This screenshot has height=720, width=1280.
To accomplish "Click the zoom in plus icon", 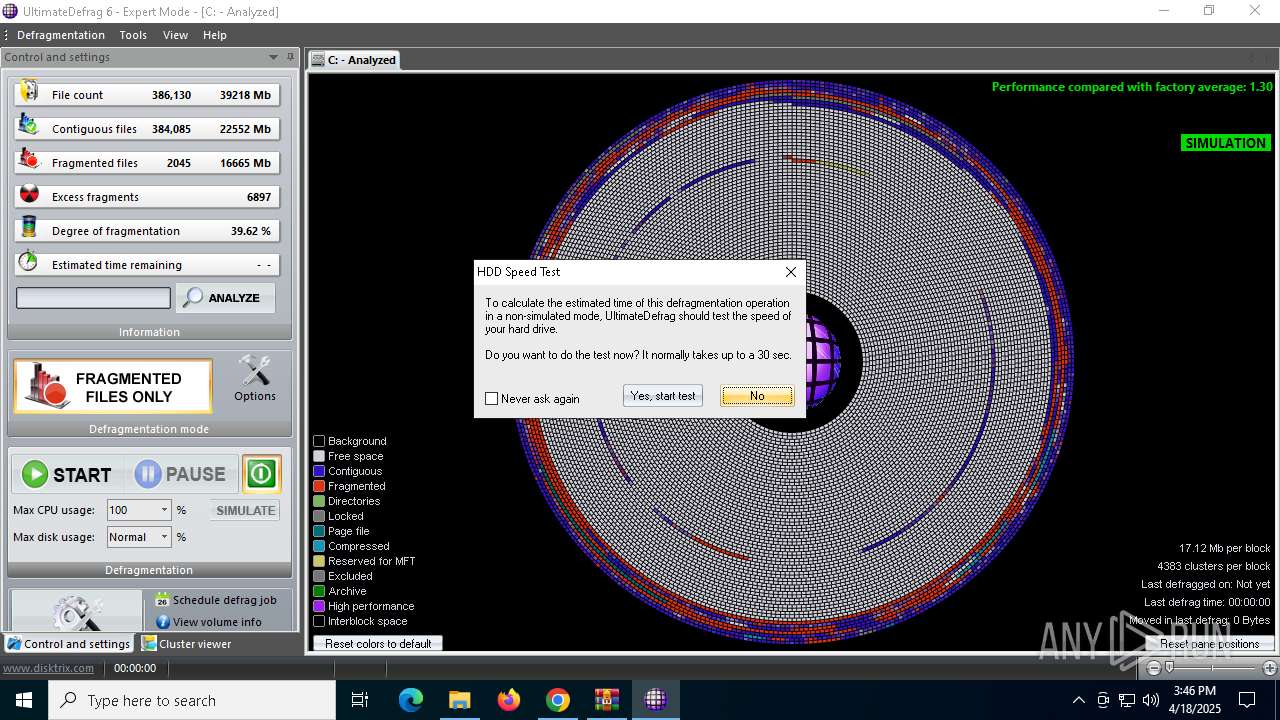I will [x=1269, y=668].
